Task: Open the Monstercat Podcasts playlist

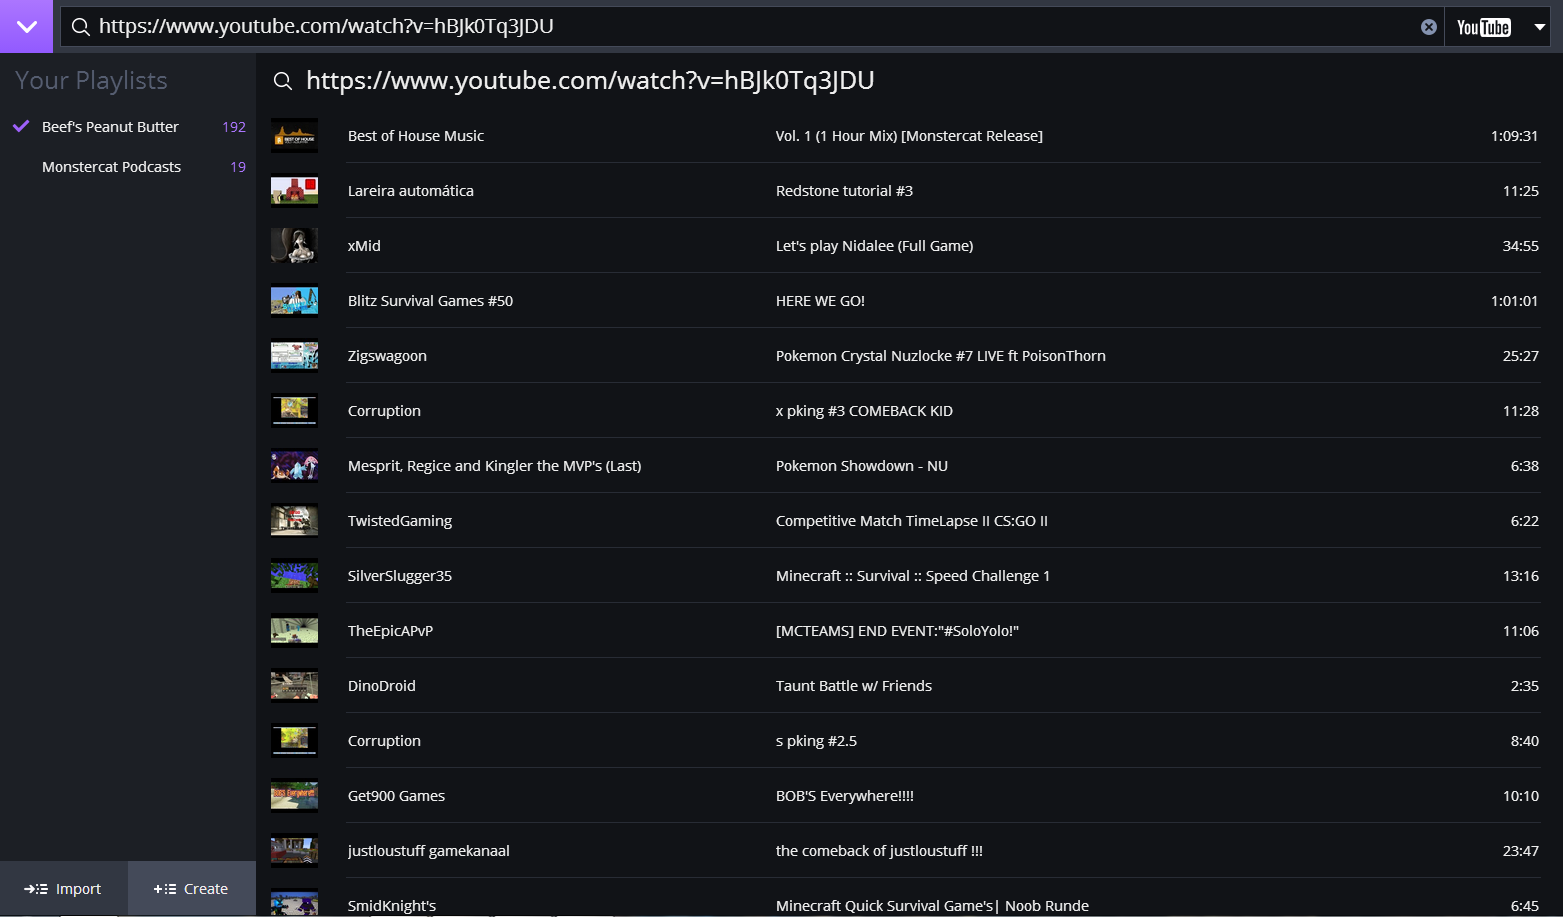Action: 111,167
